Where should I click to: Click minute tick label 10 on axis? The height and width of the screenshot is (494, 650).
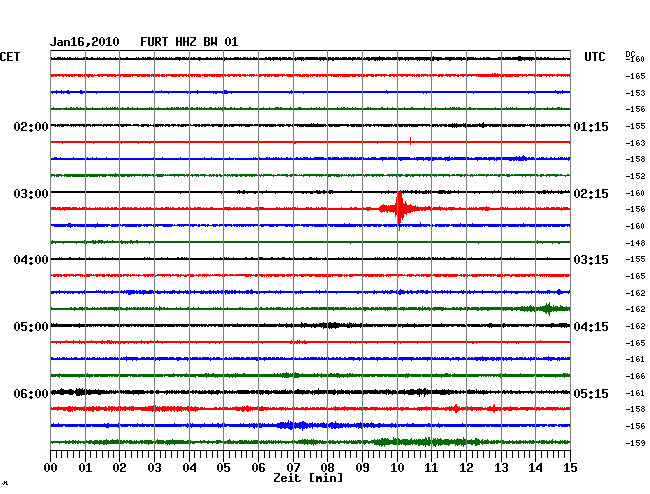(x=397, y=467)
